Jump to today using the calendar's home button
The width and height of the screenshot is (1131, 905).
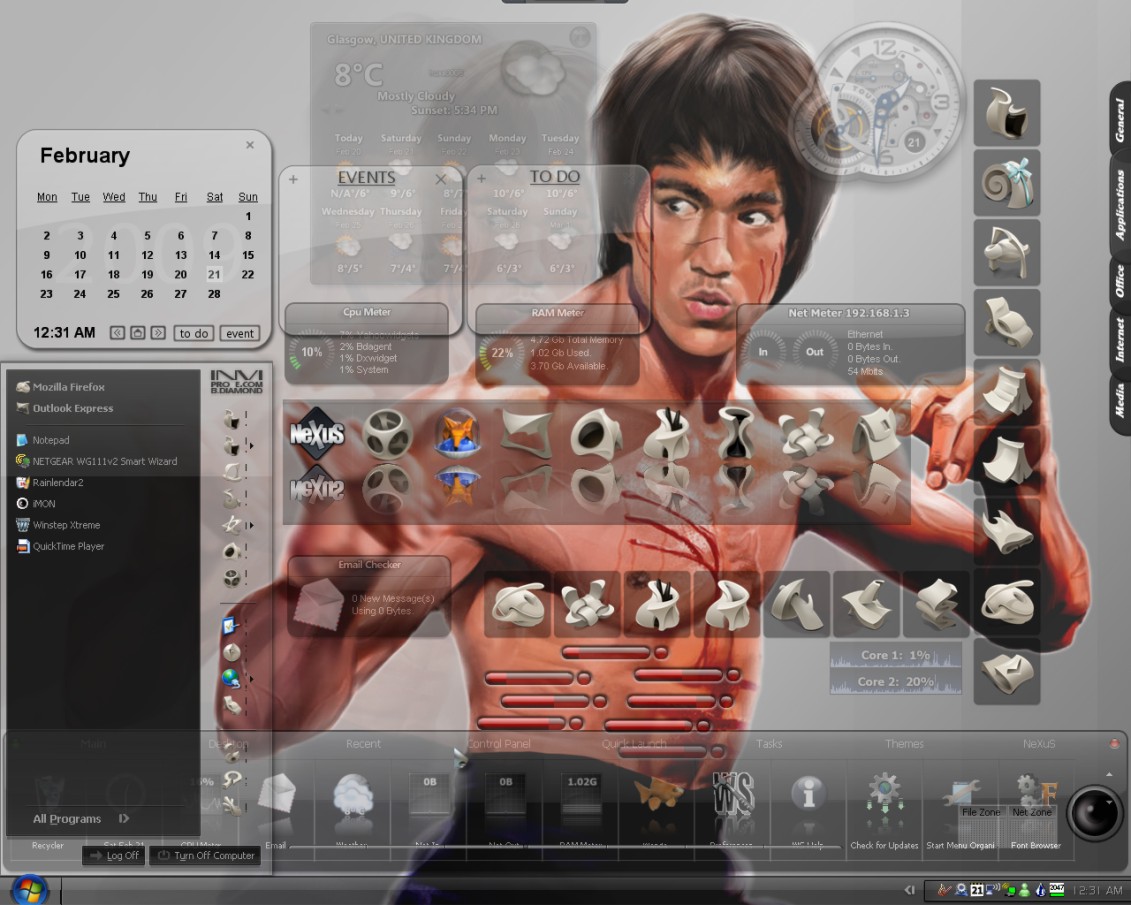pos(137,333)
